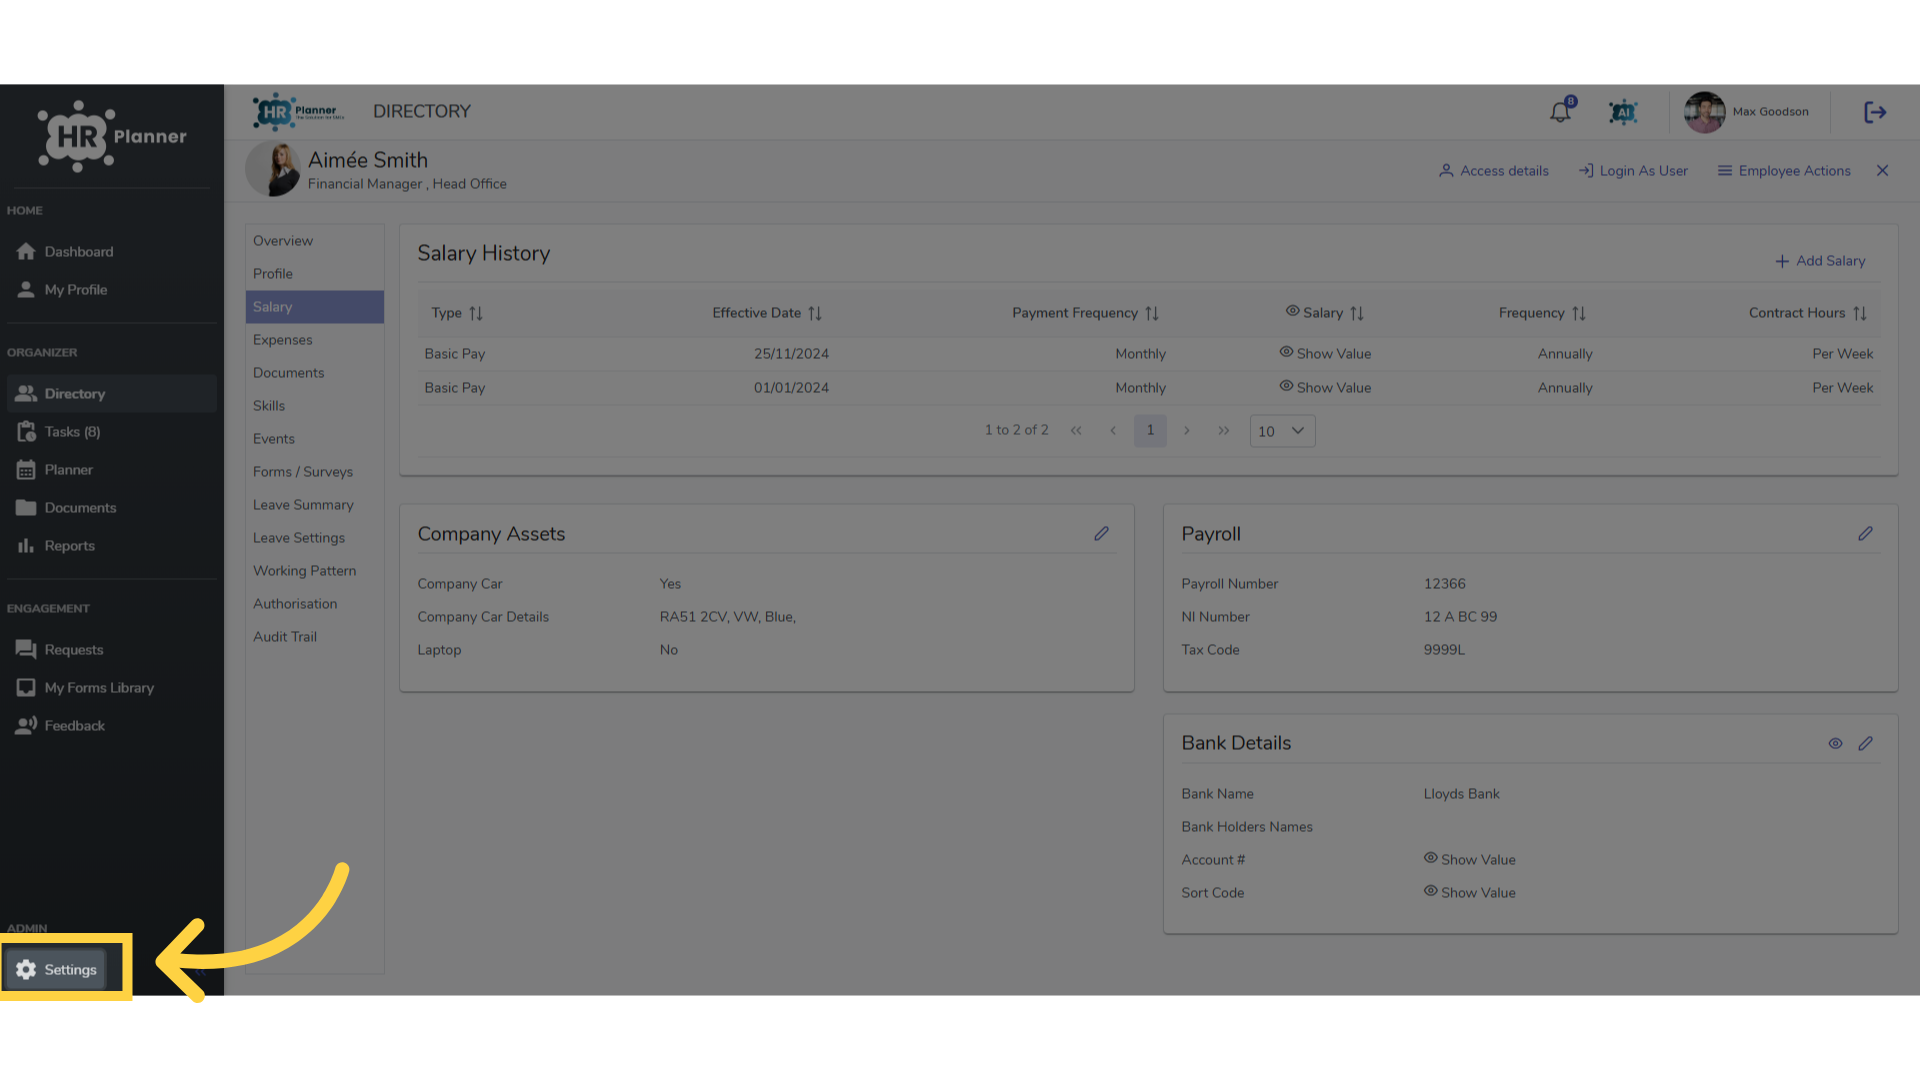Edit Payroll with pencil icon

(1865, 534)
